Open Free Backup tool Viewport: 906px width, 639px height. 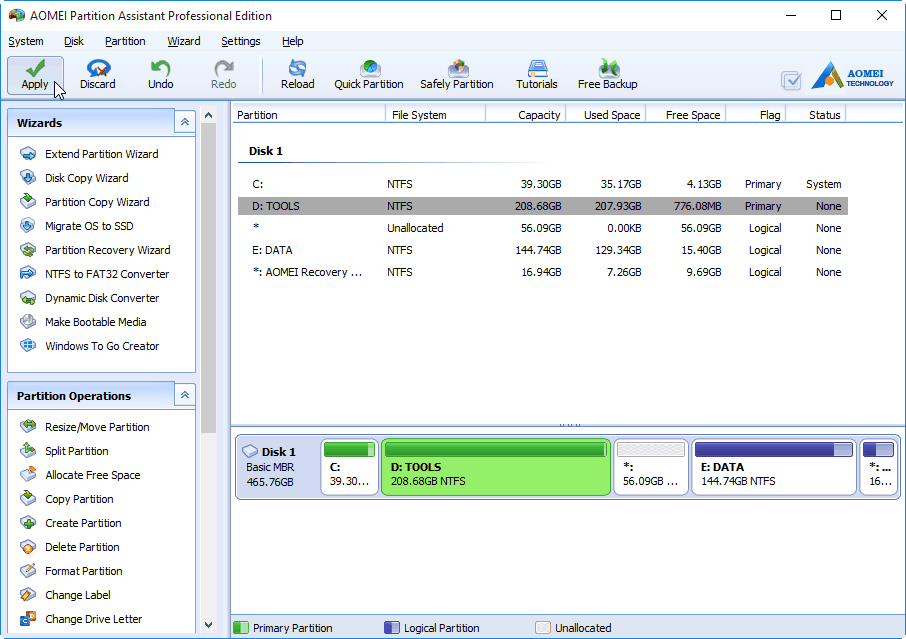608,75
